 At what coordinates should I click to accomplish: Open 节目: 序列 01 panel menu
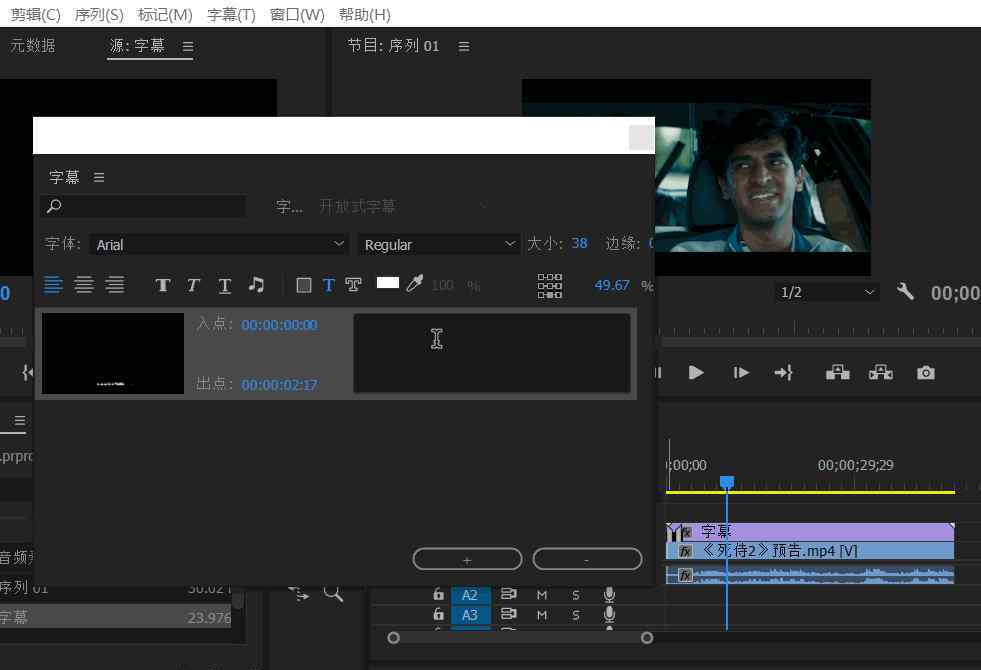[464, 46]
